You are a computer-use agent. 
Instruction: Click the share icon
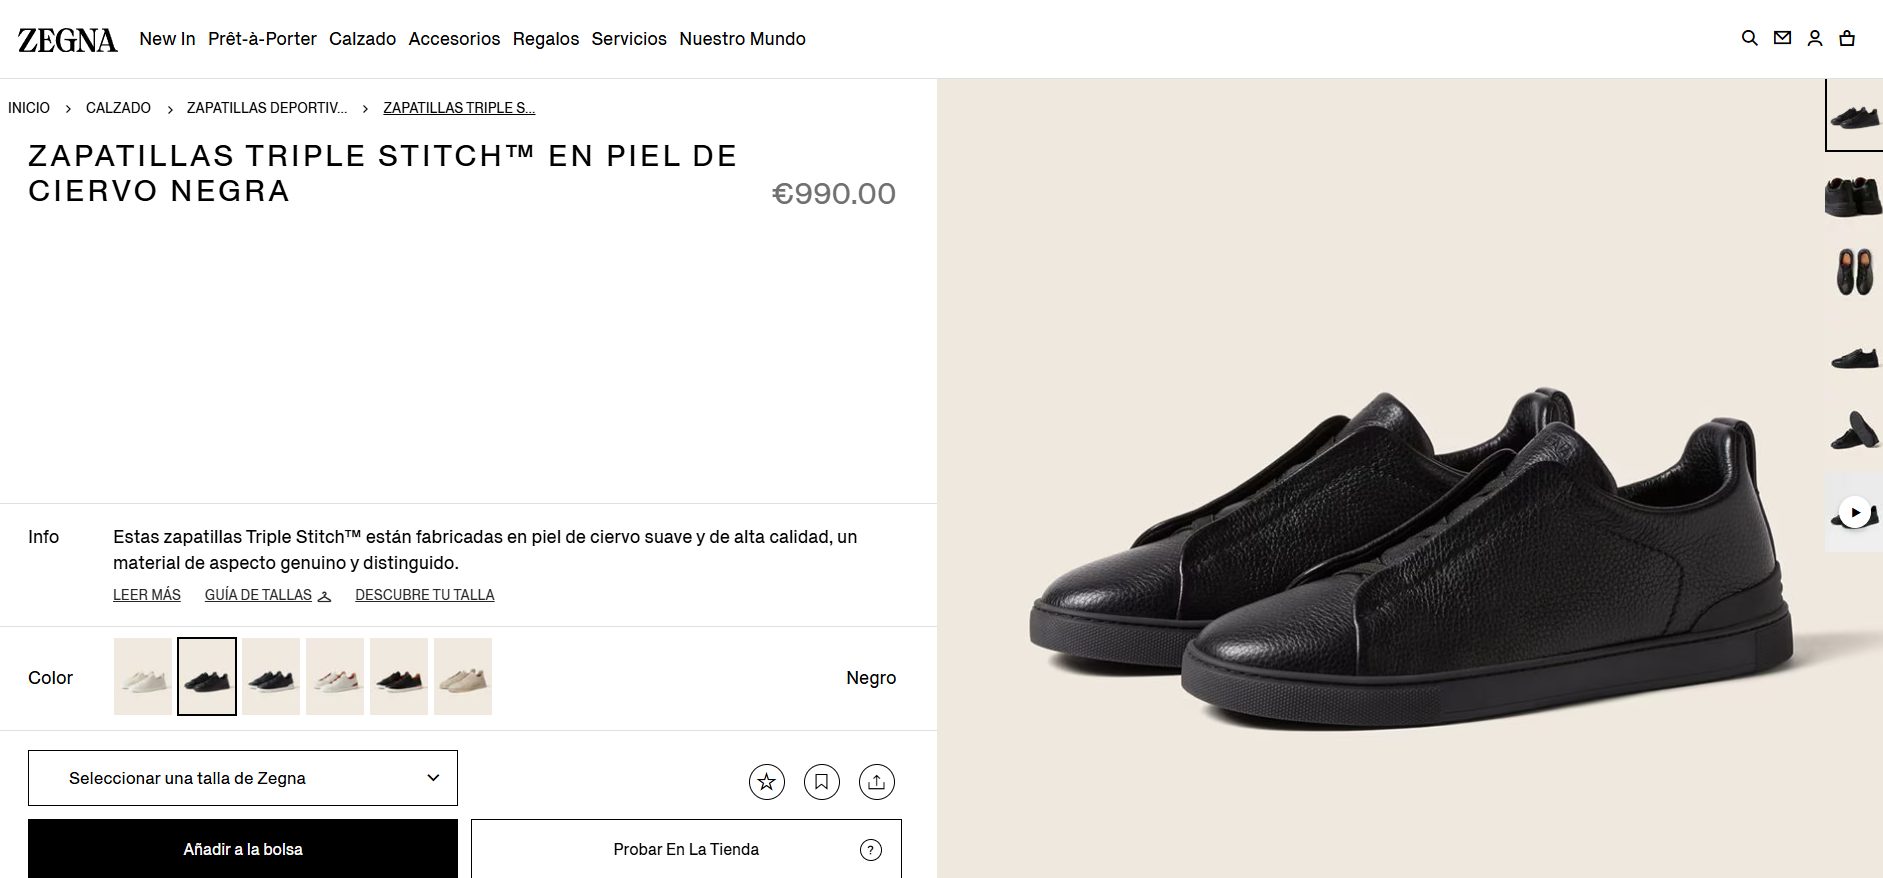[x=877, y=782]
